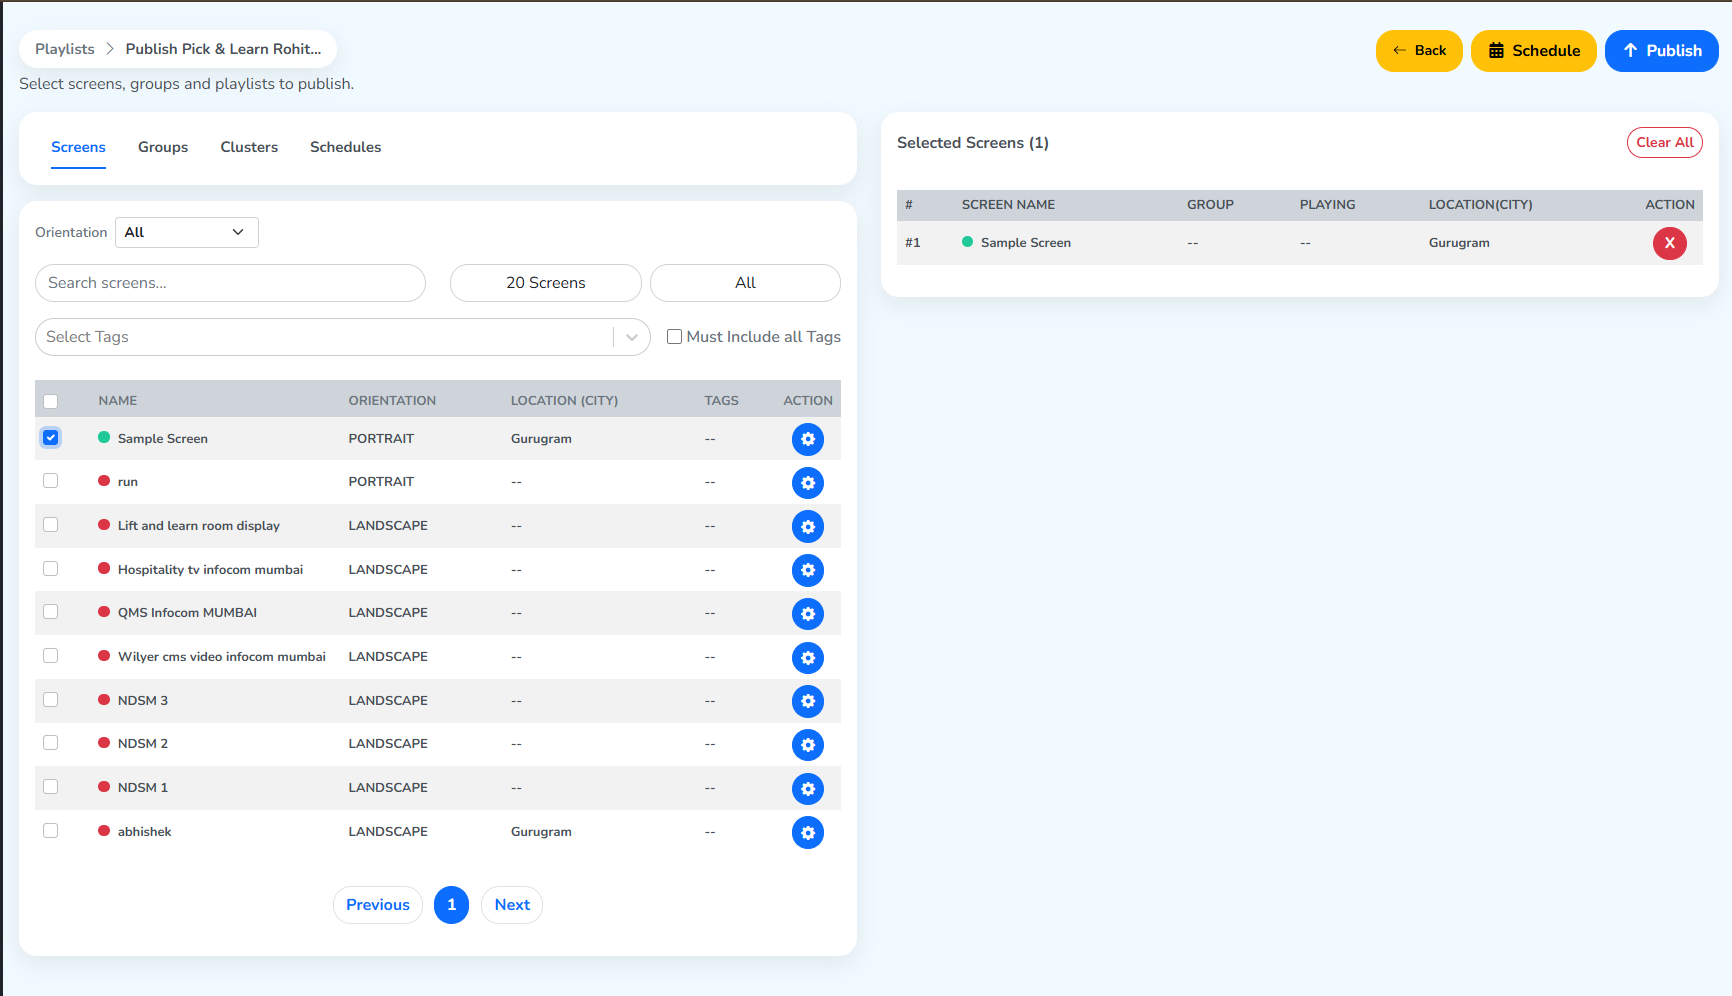This screenshot has height=996, width=1732.
Task: Open the Schedules tab
Action: pyautogui.click(x=345, y=147)
